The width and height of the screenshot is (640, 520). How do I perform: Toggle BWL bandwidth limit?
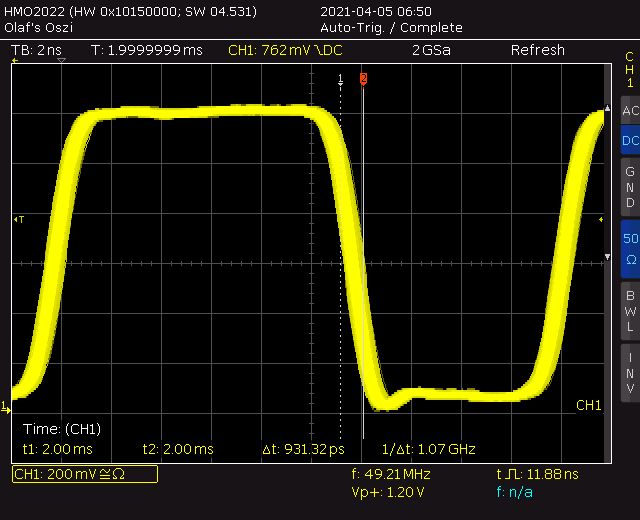pos(630,311)
